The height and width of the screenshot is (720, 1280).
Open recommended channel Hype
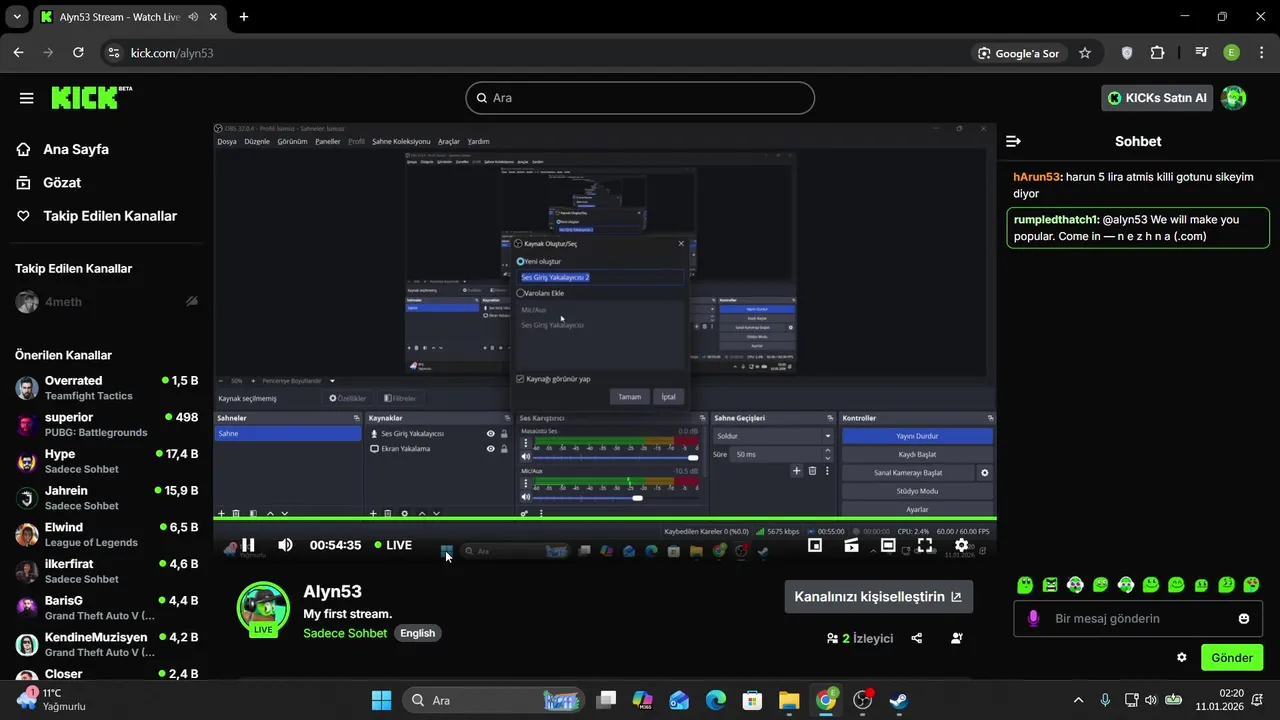tap(106, 461)
